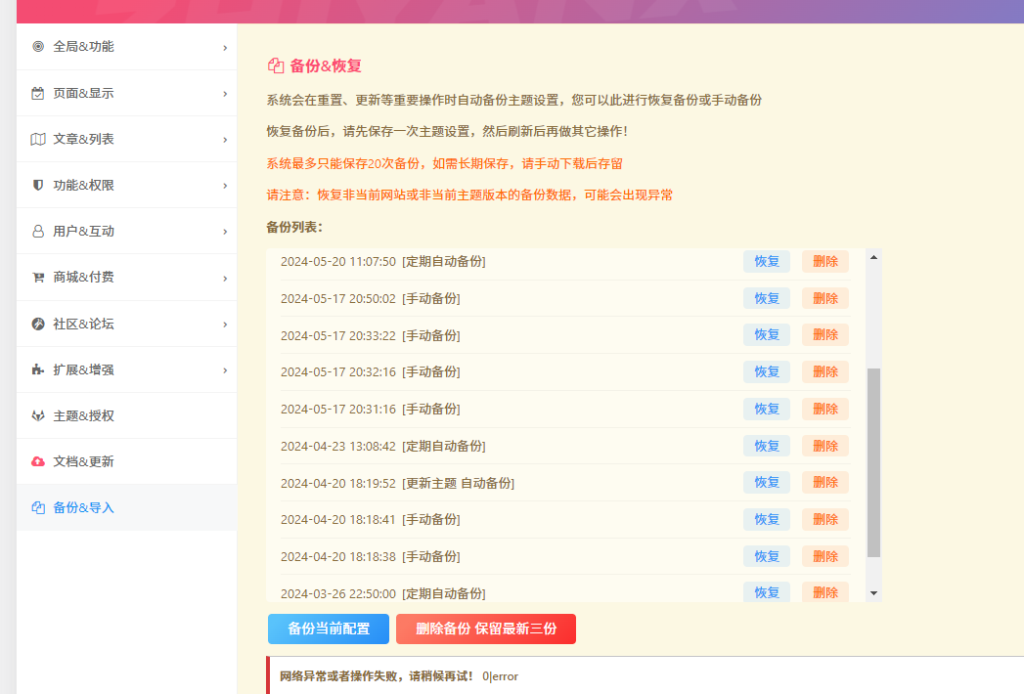Expand the 文章&列表 chevron arrow
Viewport: 1024px width, 694px height.
click(225, 139)
